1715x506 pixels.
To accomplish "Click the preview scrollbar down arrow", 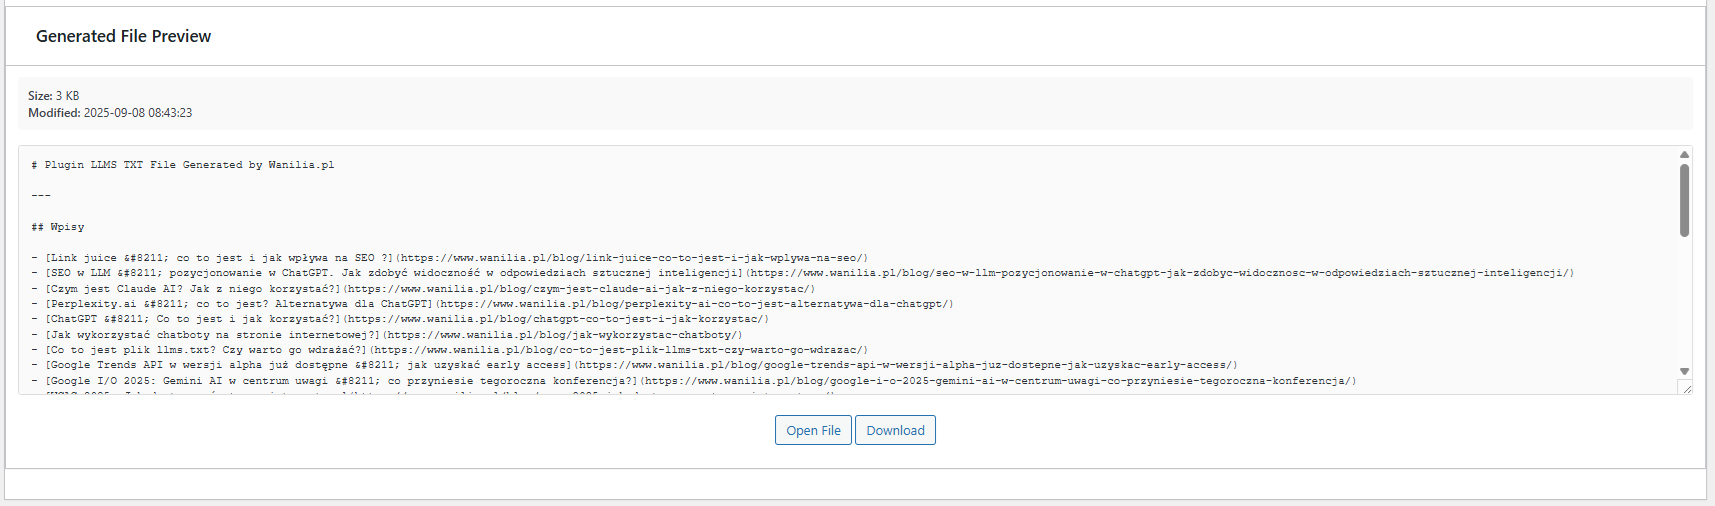I will point(1684,371).
